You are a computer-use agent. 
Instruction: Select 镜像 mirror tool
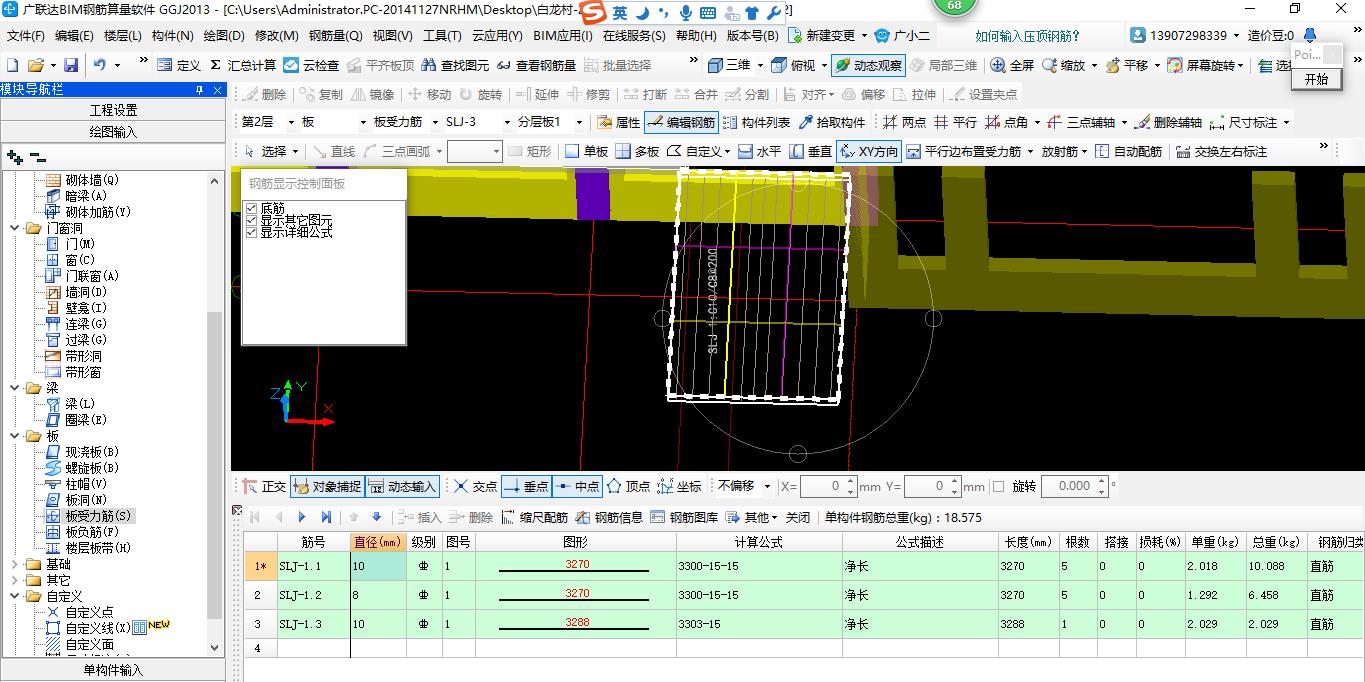(x=372, y=94)
